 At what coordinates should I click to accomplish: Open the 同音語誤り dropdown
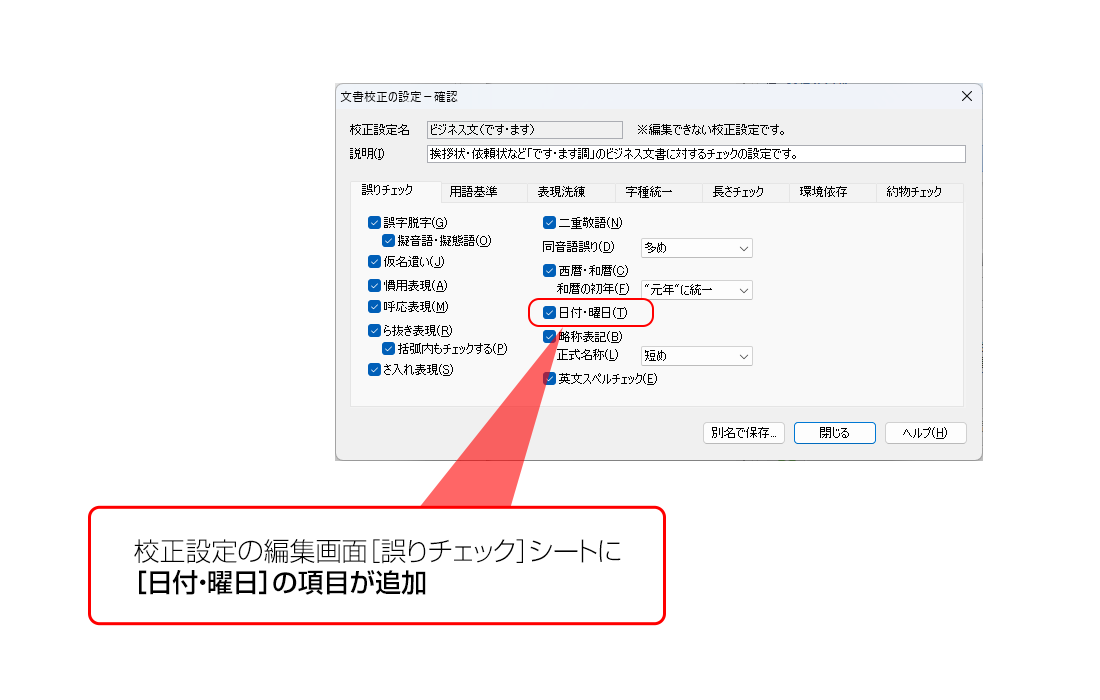pyautogui.click(x=696, y=247)
